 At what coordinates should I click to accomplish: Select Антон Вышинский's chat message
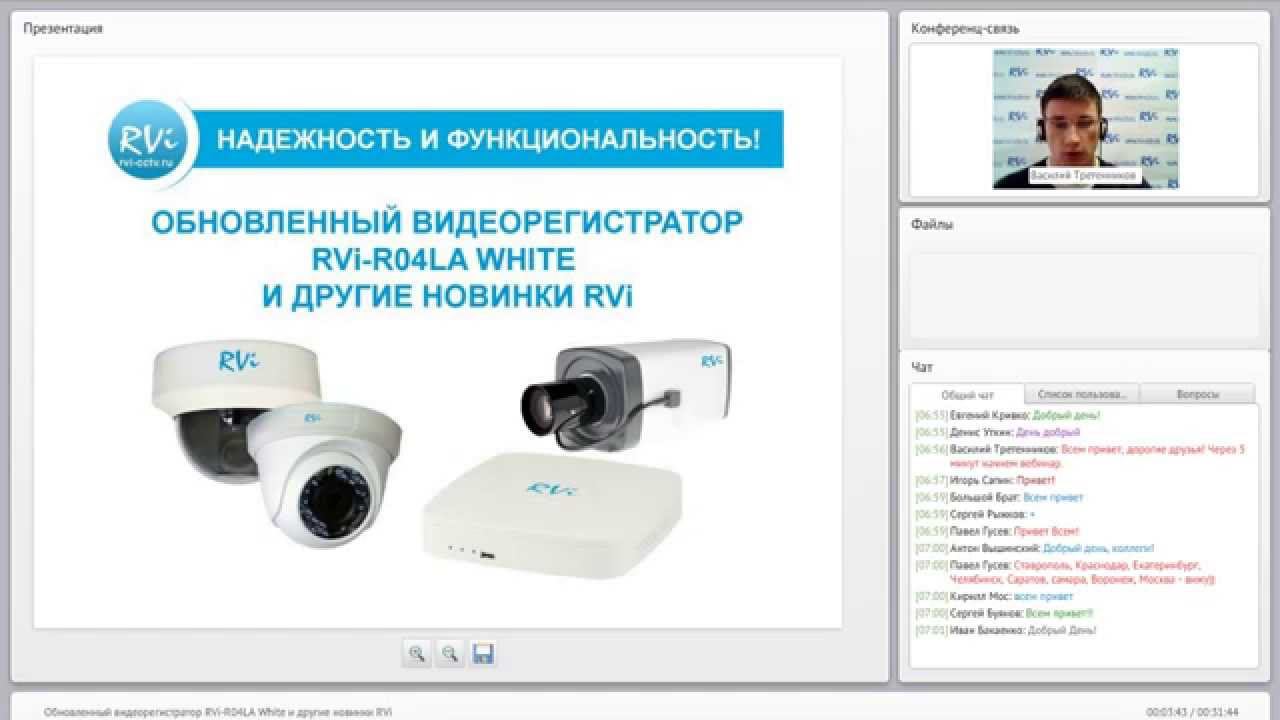(1035, 548)
